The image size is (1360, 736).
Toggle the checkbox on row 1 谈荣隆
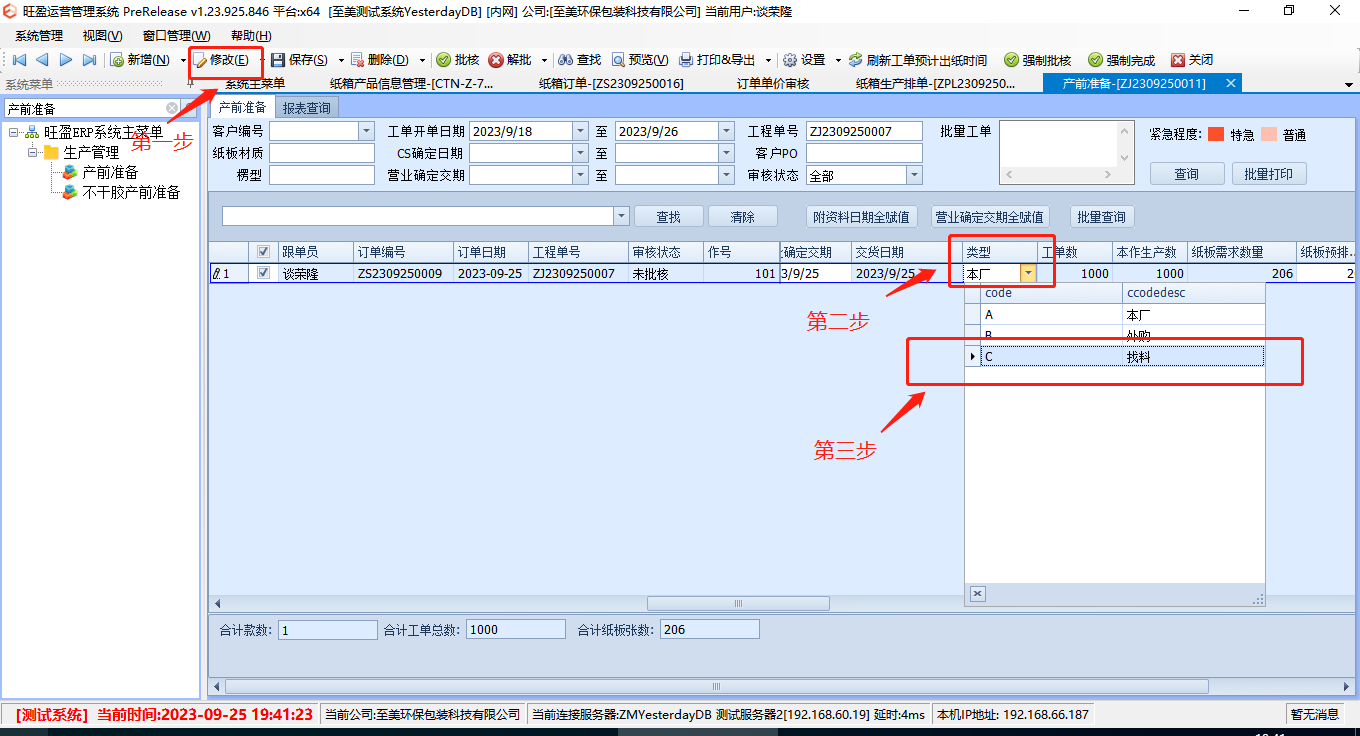pos(264,273)
